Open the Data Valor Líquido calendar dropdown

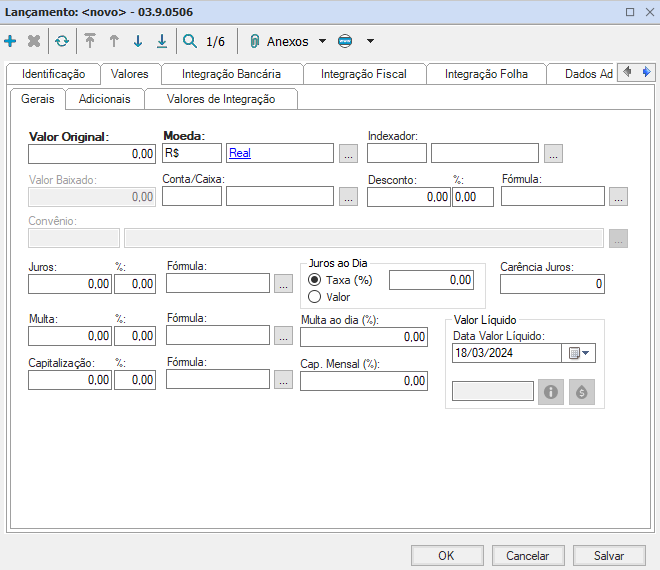[x=580, y=353]
